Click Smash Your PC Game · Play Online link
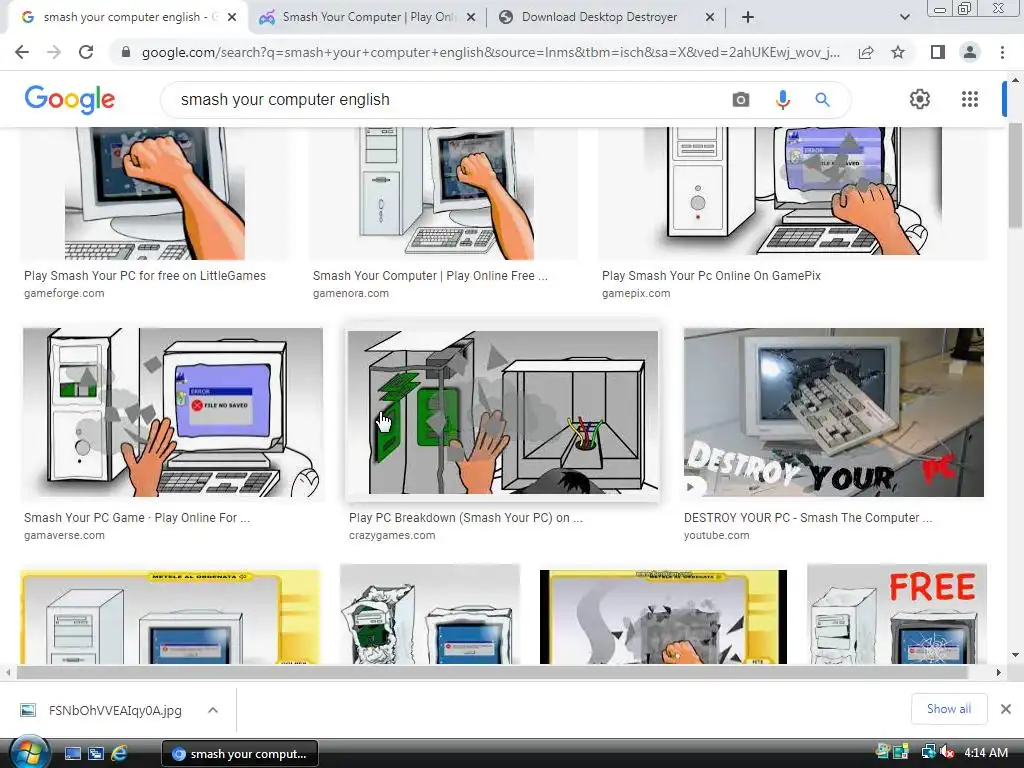Image resolution: width=1024 pixels, height=768 pixels. point(137,517)
